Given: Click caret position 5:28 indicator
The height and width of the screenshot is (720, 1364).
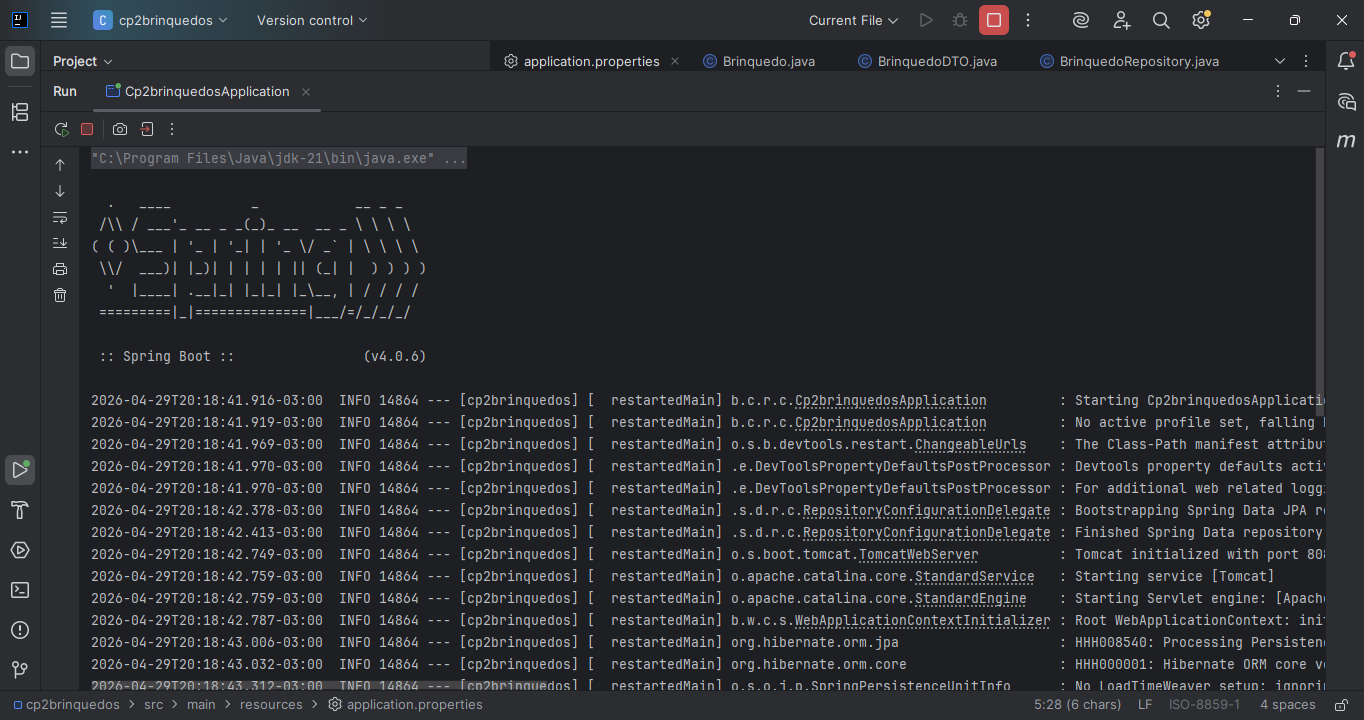Looking at the screenshot, I should click(1078, 704).
